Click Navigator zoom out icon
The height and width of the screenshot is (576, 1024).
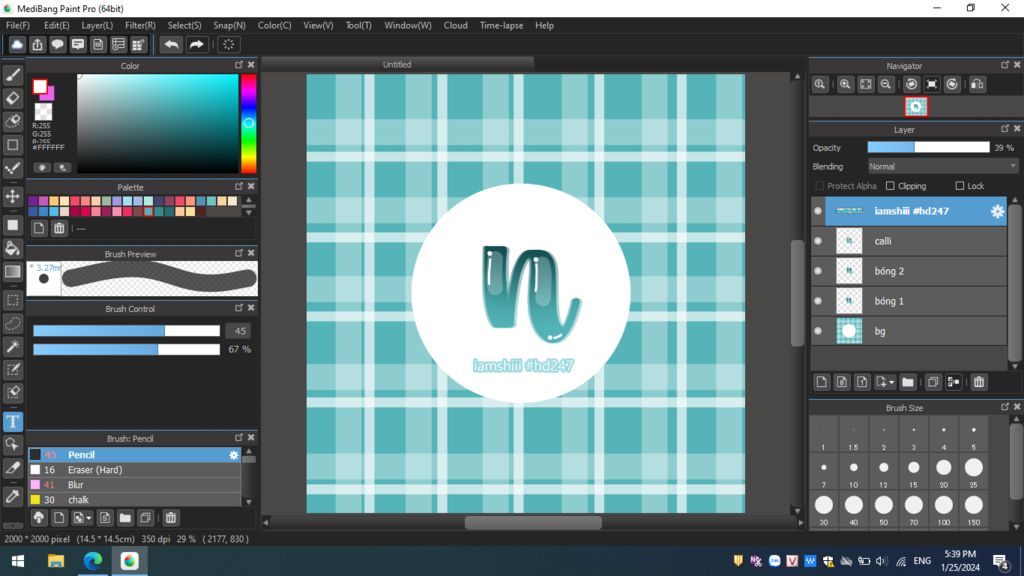click(886, 84)
